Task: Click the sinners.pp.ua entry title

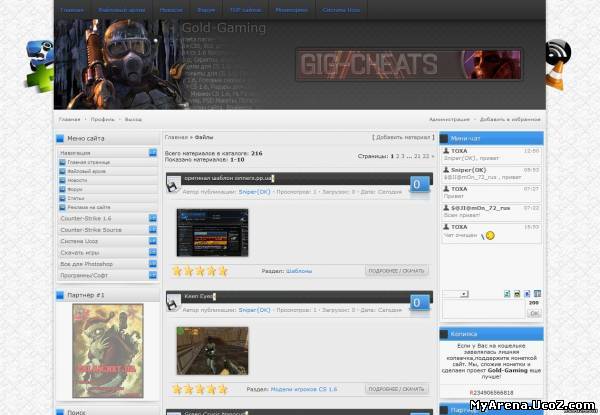Action: [x=228, y=178]
